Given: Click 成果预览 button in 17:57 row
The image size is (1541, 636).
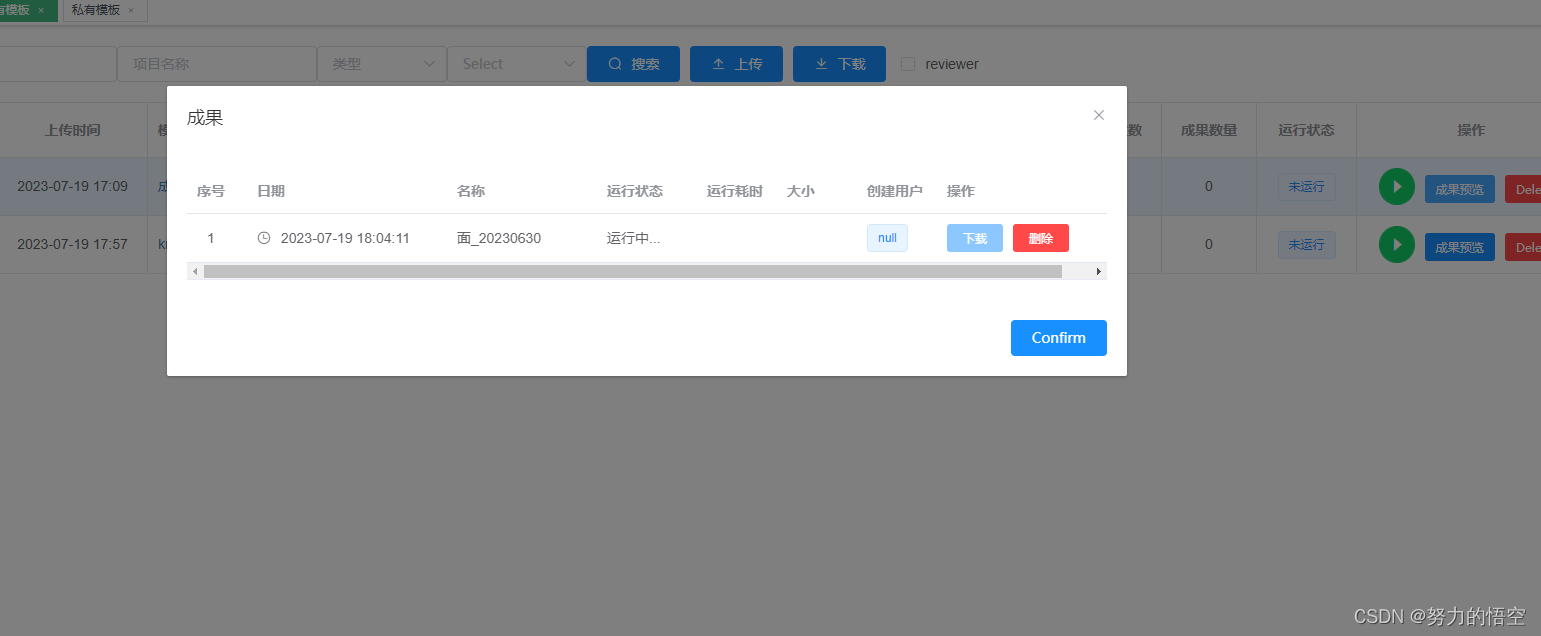Looking at the screenshot, I should tap(1460, 247).
